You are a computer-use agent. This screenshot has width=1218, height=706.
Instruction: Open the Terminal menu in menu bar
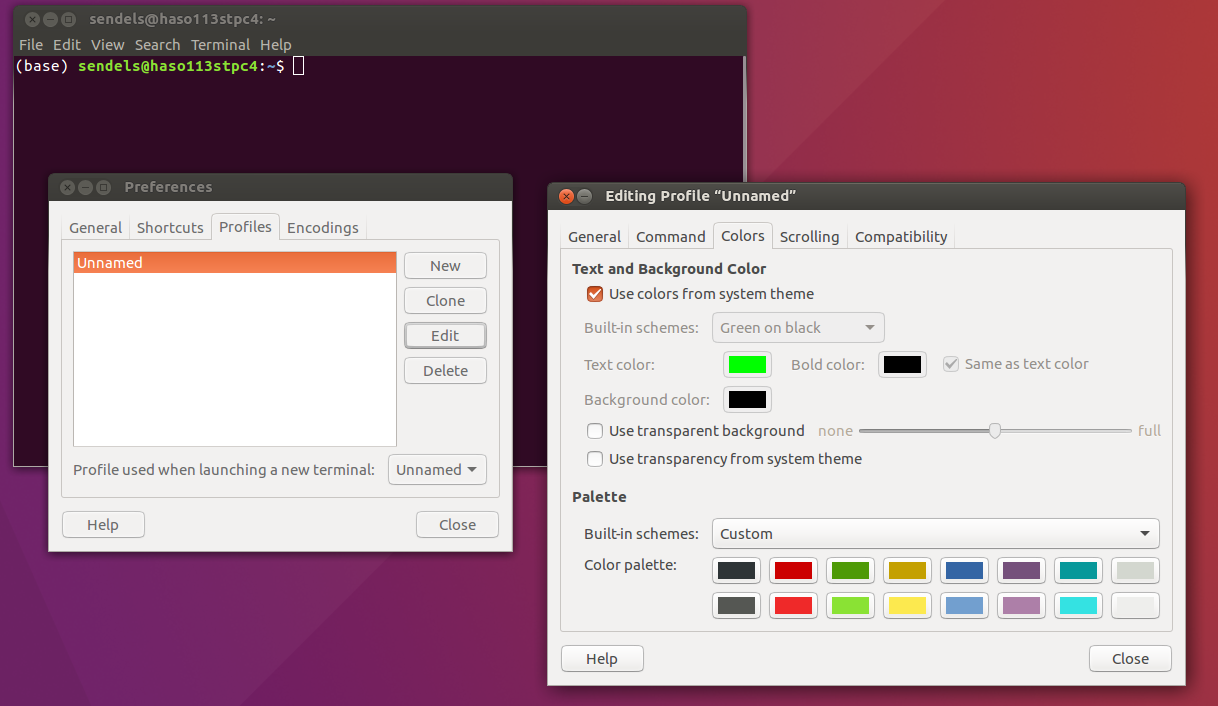pyautogui.click(x=220, y=45)
